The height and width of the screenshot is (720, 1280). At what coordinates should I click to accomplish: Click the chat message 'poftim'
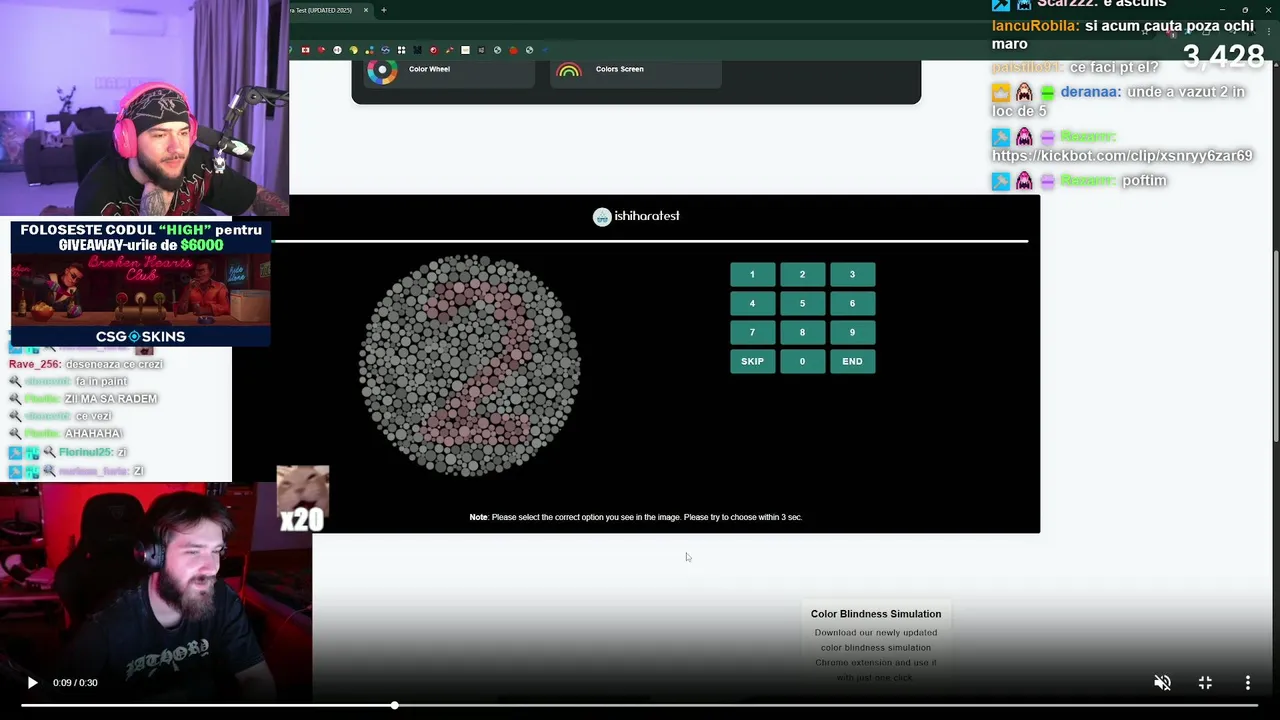(1145, 181)
